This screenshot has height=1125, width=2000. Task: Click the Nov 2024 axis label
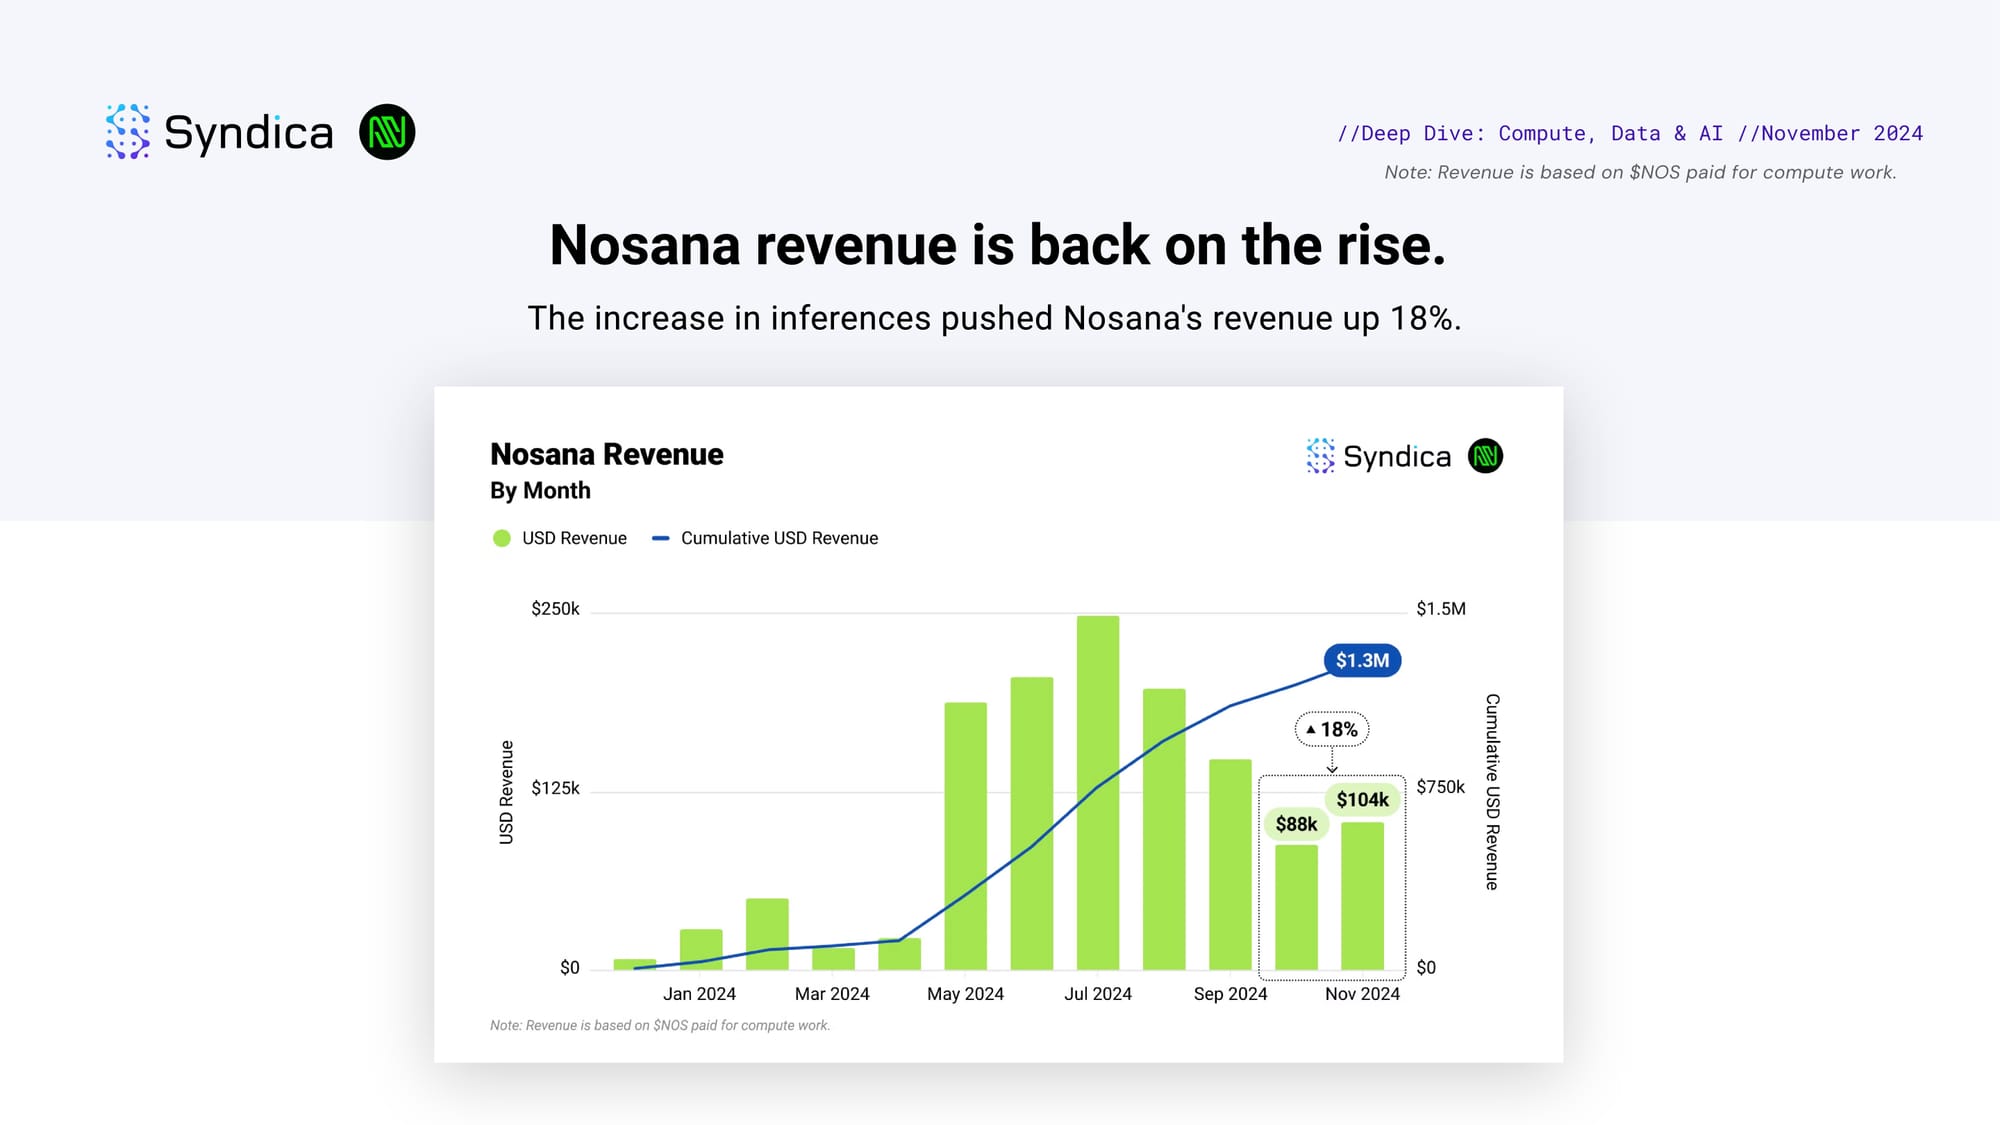pyautogui.click(x=1362, y=994)
